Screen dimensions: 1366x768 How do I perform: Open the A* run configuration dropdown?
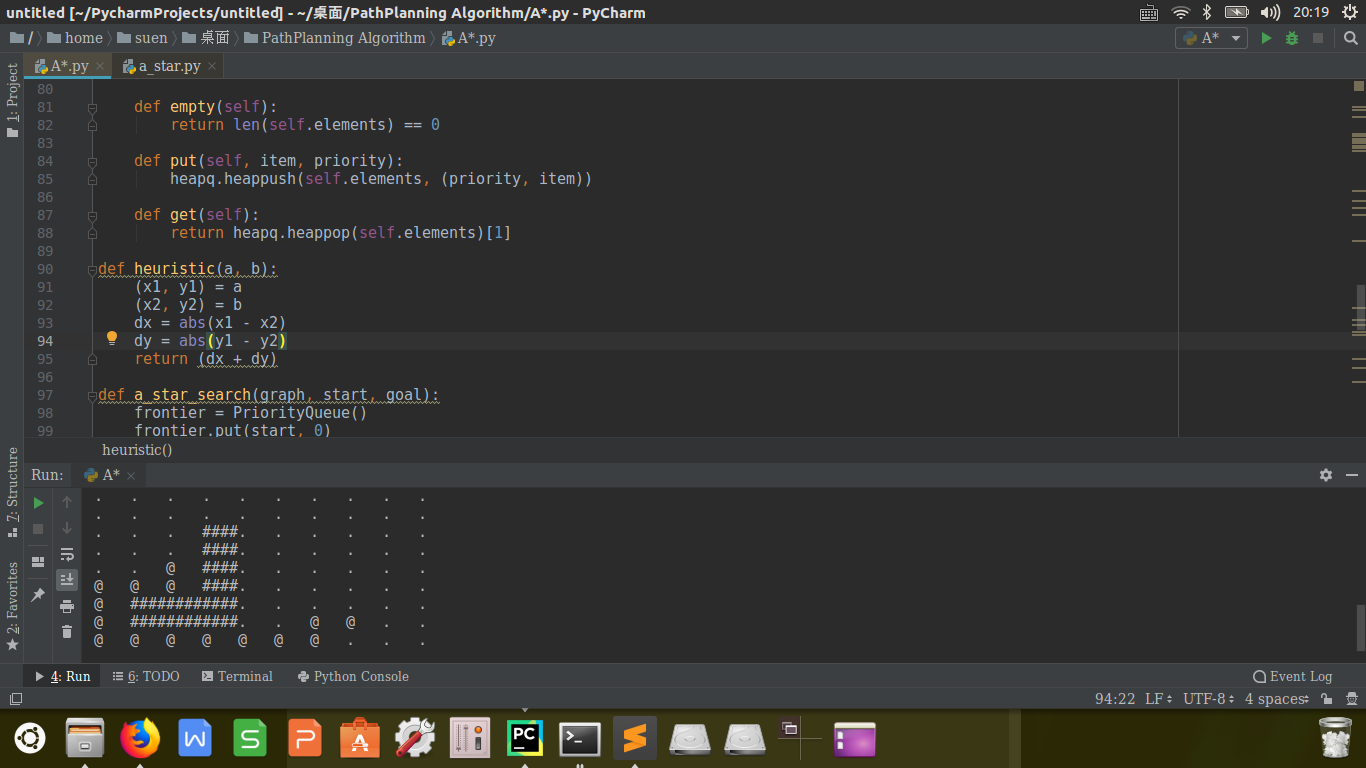(1210, 38)
